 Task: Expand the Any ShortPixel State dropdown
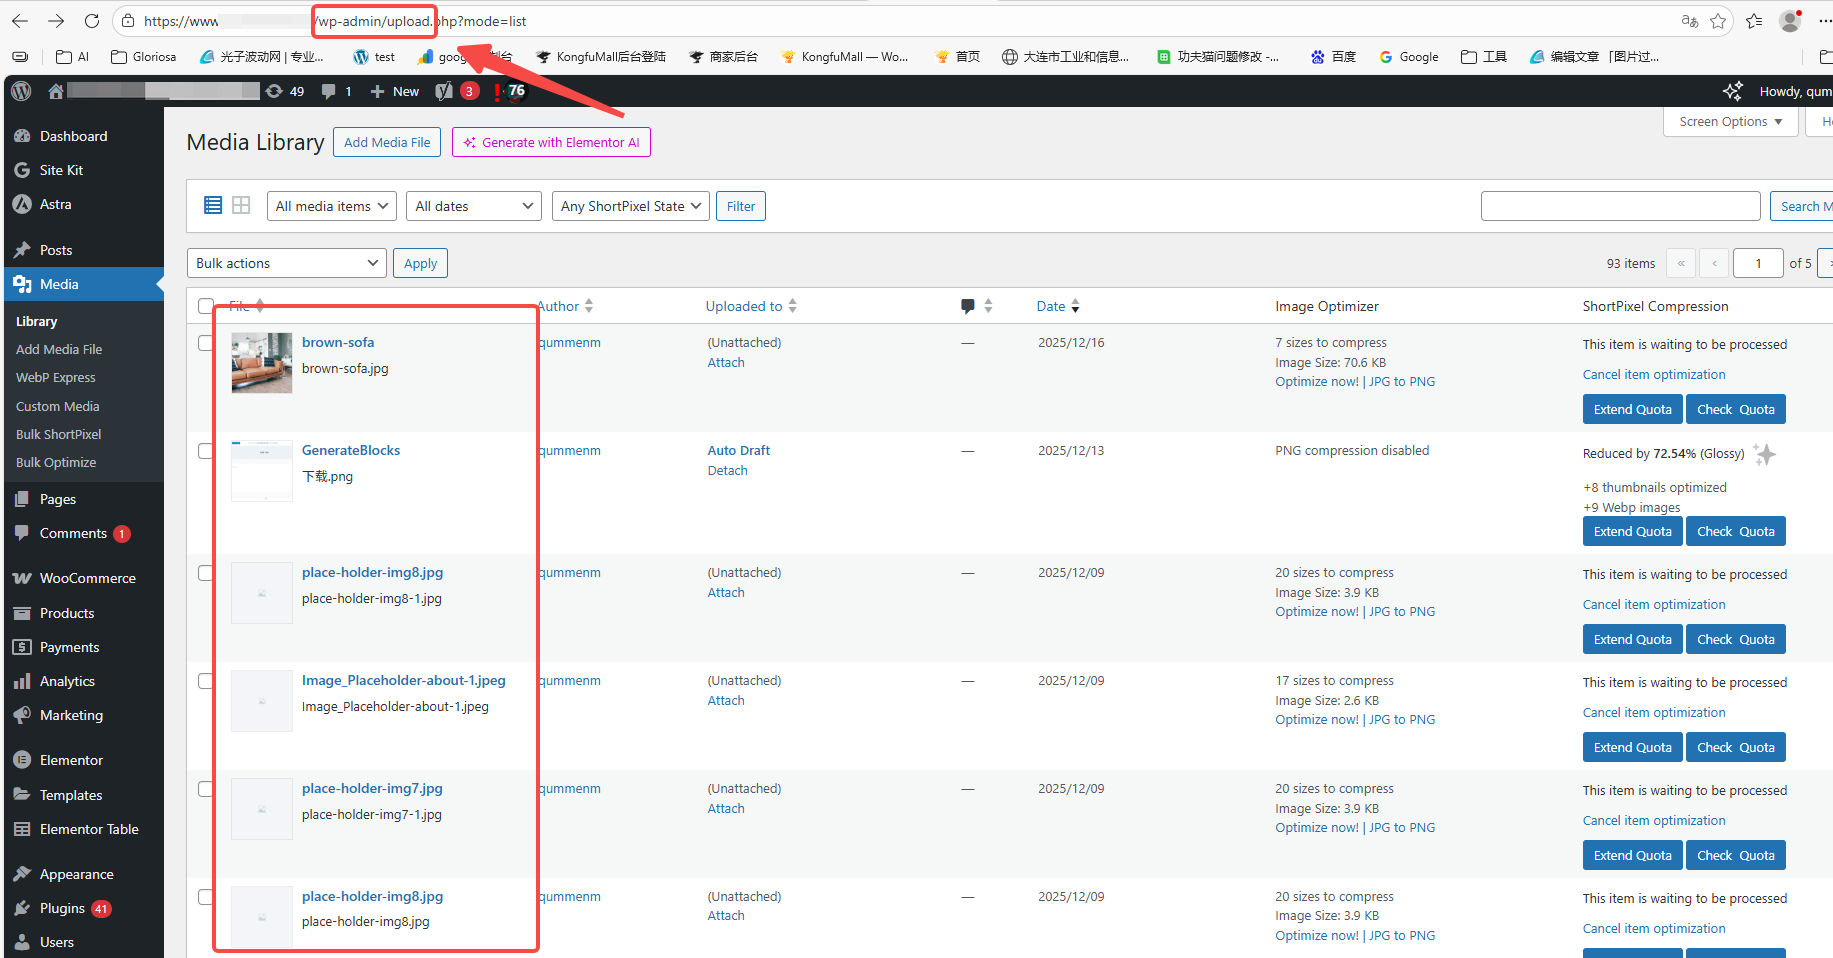(x=630, y=206)
